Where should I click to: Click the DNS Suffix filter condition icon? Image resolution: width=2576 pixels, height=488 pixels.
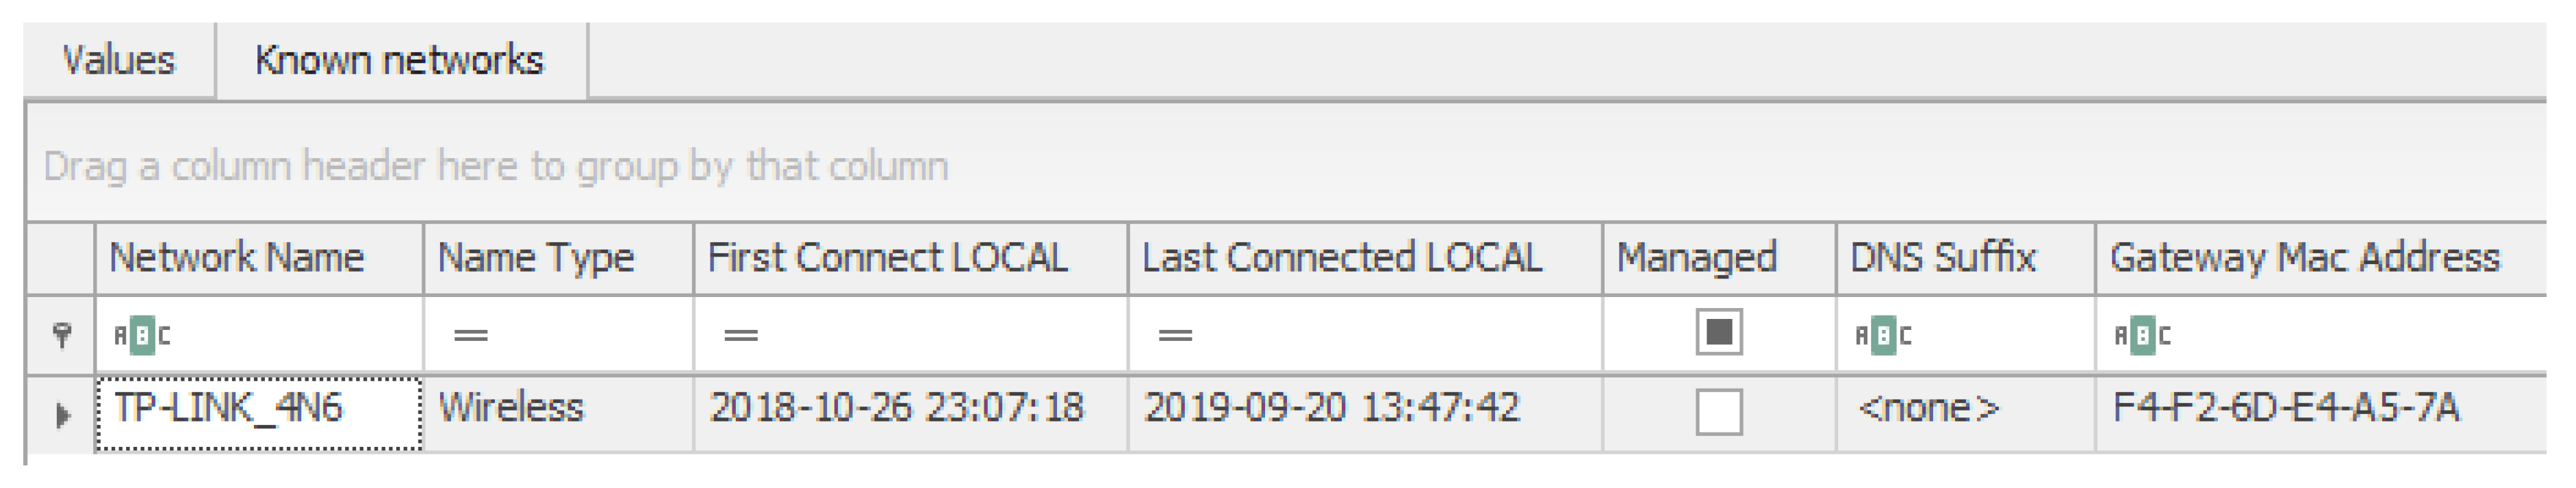(1883, 335)
